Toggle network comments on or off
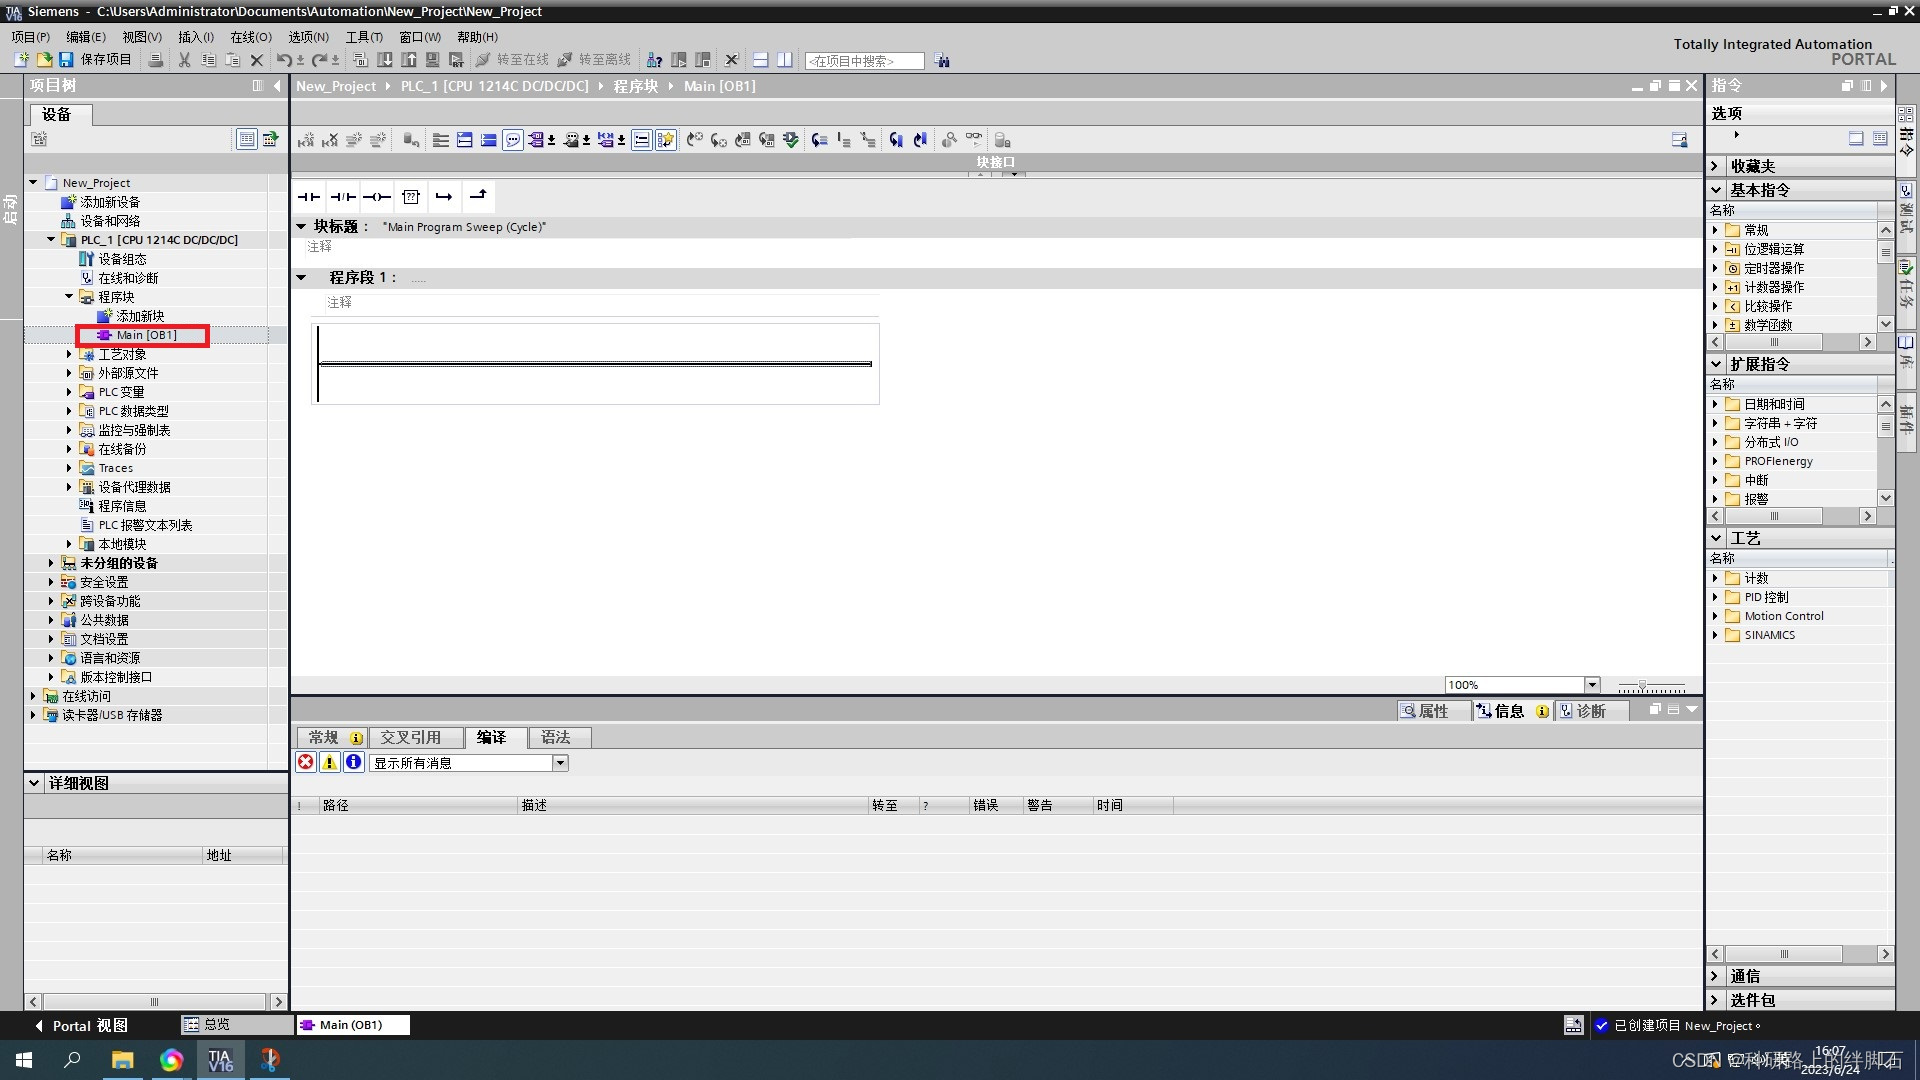This screenshot has width=1920, height=1080. [642, 140]
